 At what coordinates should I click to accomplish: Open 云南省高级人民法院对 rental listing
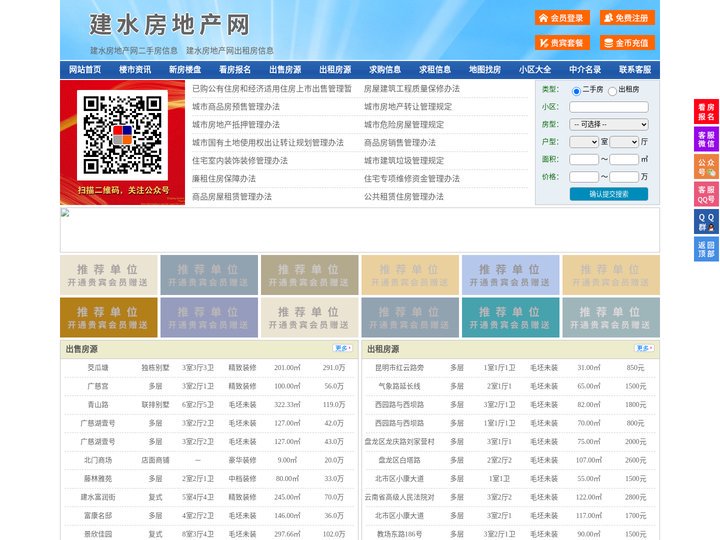click(399, 497)
